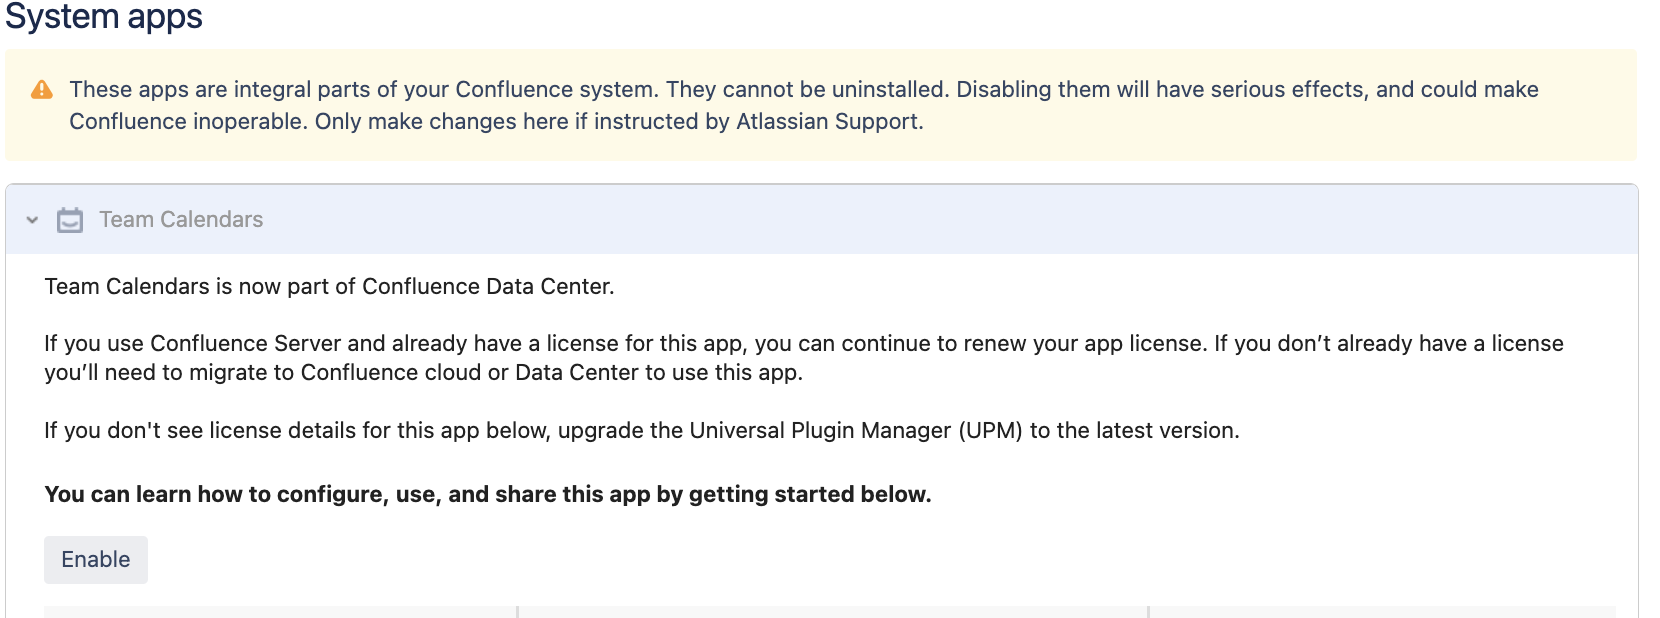
Task: Click the Team Calendars panel title text
Action: coord(180,220)
